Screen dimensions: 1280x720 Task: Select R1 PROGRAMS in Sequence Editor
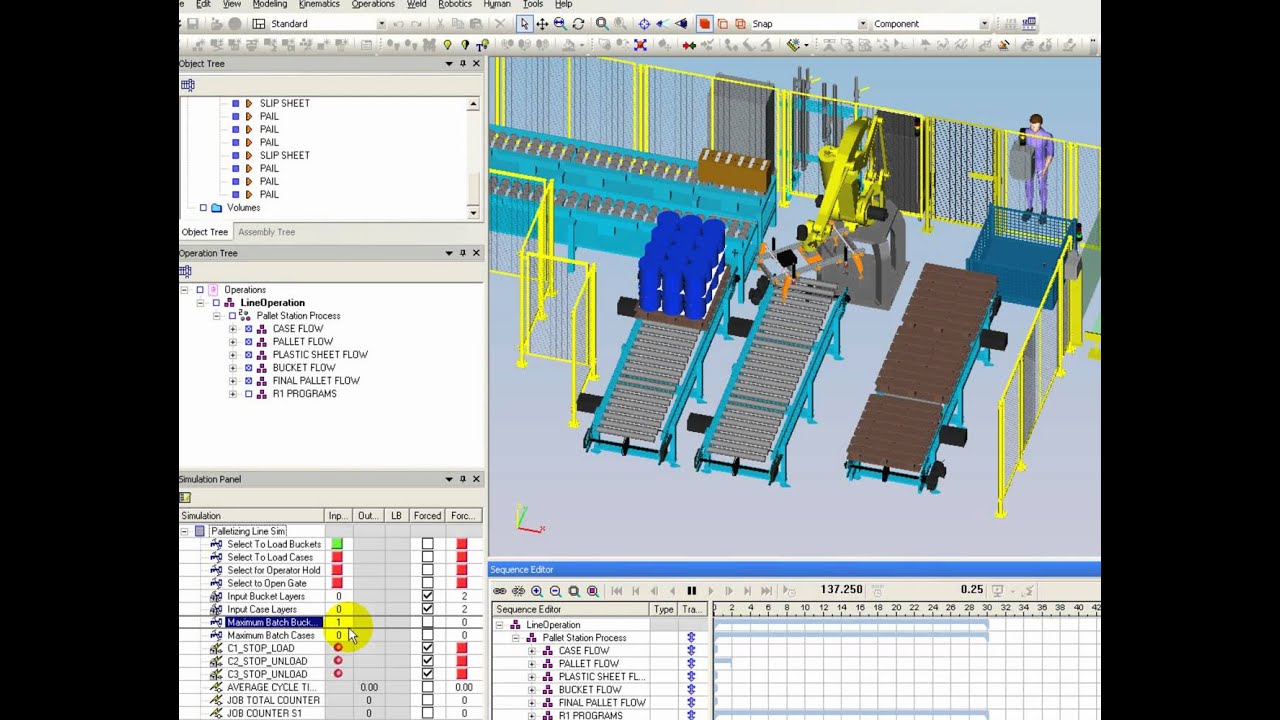point(590,715)
